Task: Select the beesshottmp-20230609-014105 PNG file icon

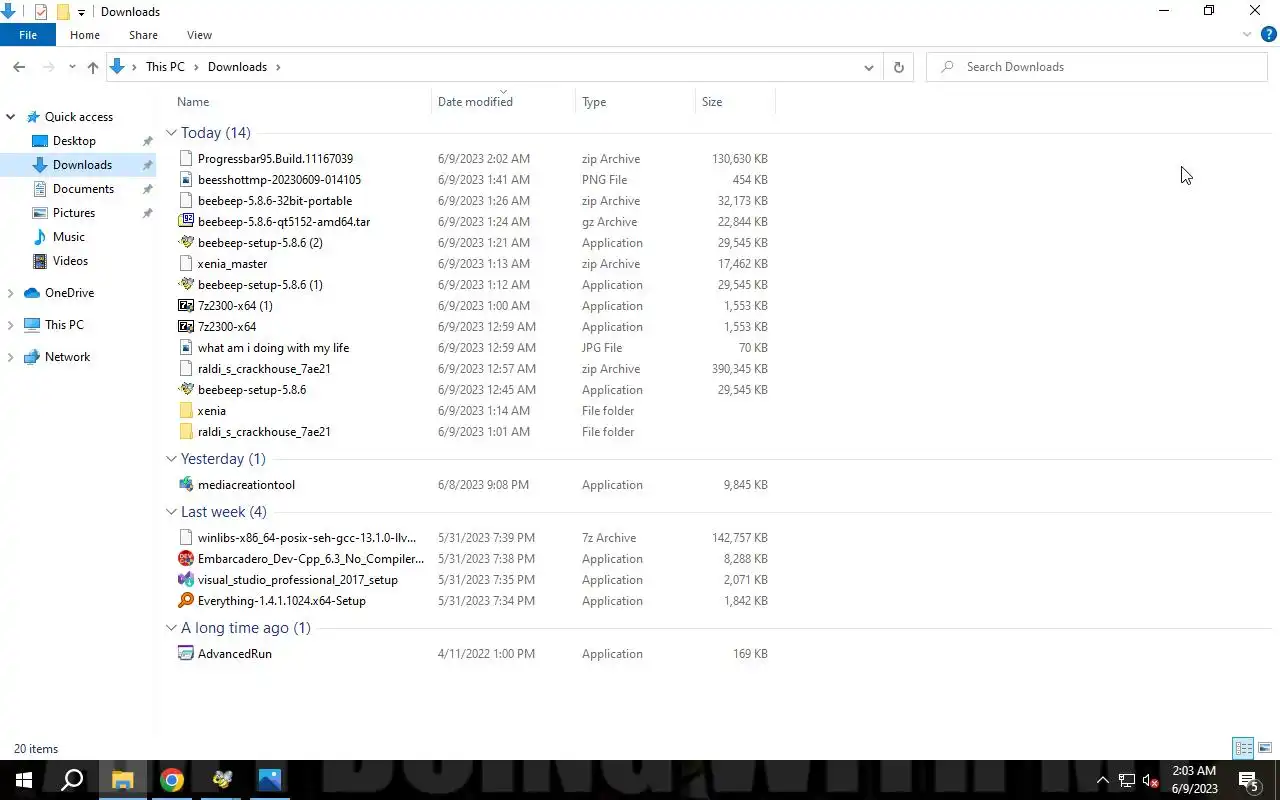Action: [x=185, y=180]
